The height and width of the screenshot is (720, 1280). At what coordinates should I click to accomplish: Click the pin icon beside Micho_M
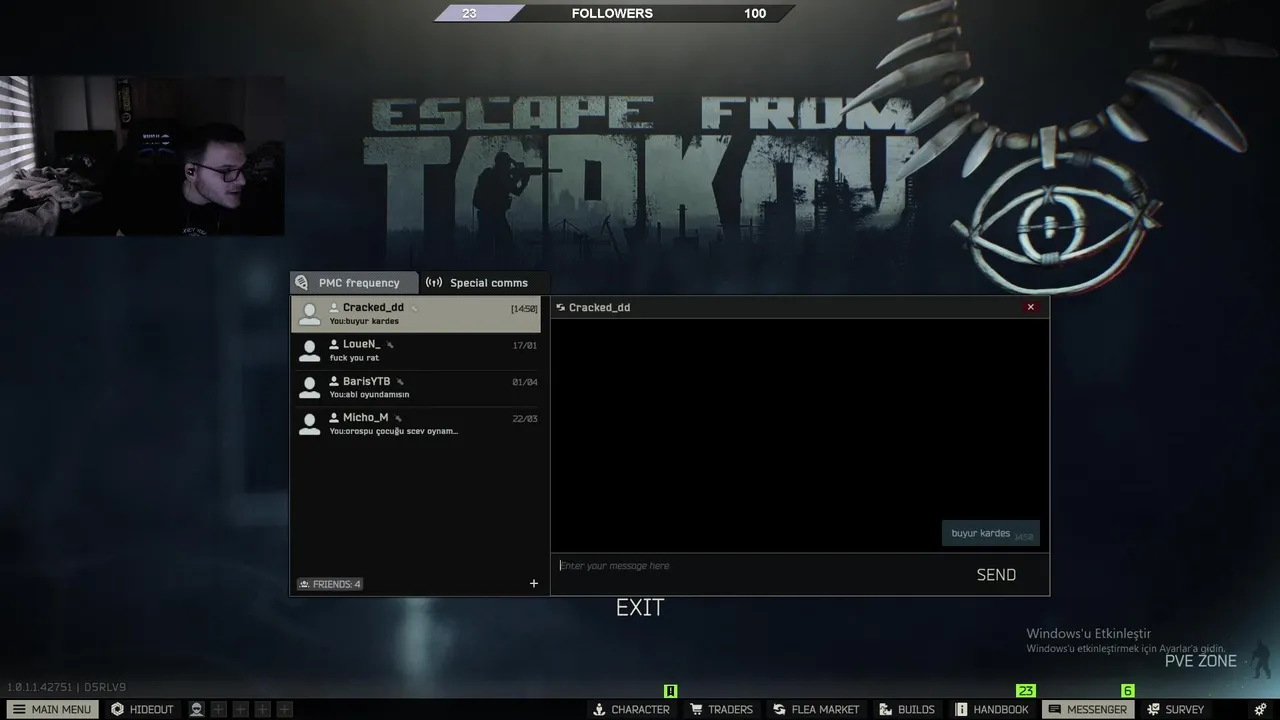398,418
